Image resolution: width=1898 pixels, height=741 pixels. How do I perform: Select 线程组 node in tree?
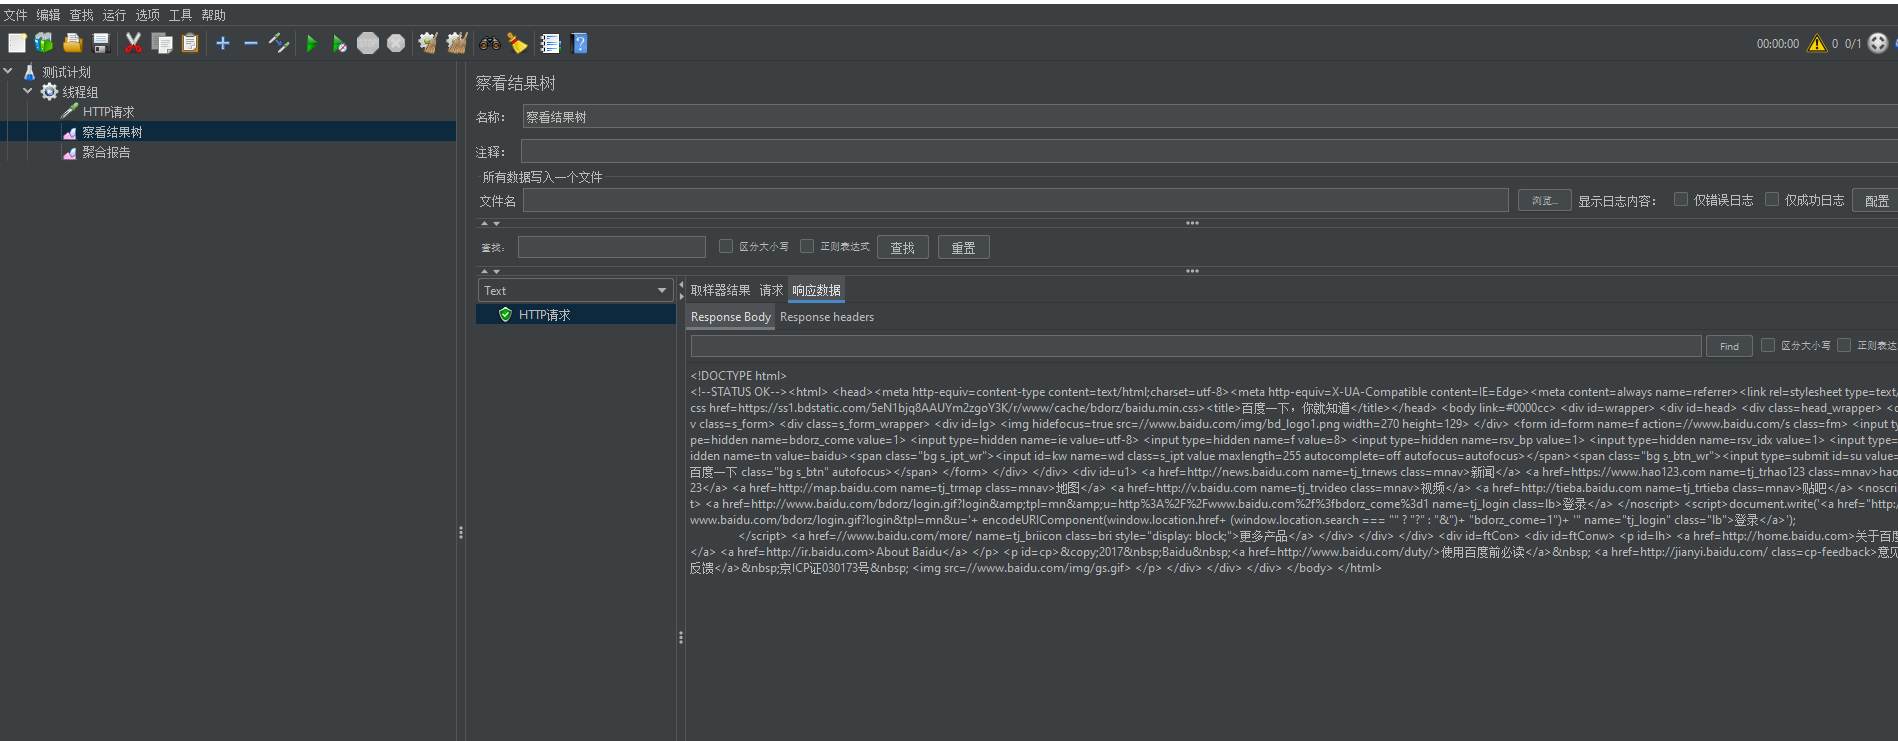coord(80,92)
